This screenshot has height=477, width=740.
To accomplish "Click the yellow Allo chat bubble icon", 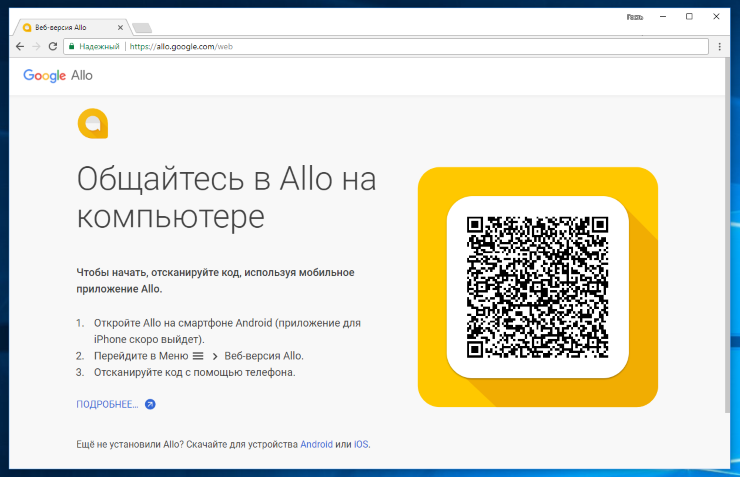I will point(92,123).
